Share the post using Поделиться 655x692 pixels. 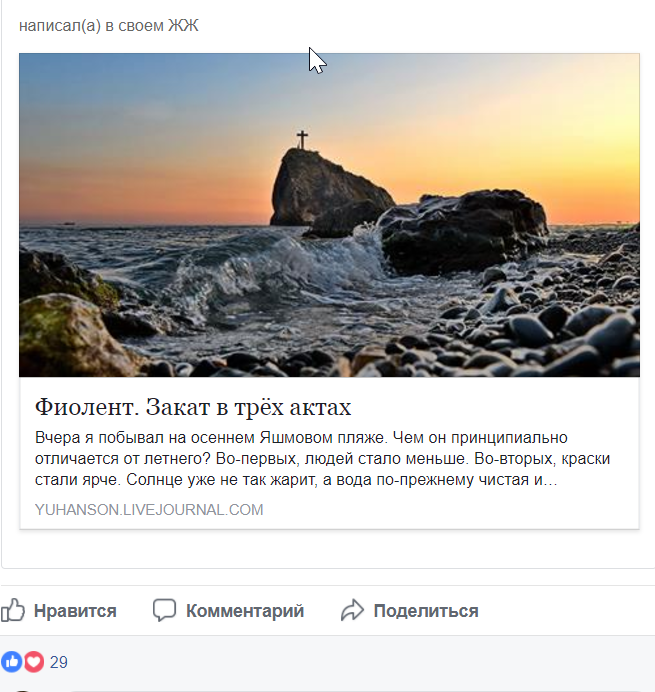[x=426, y=611]
